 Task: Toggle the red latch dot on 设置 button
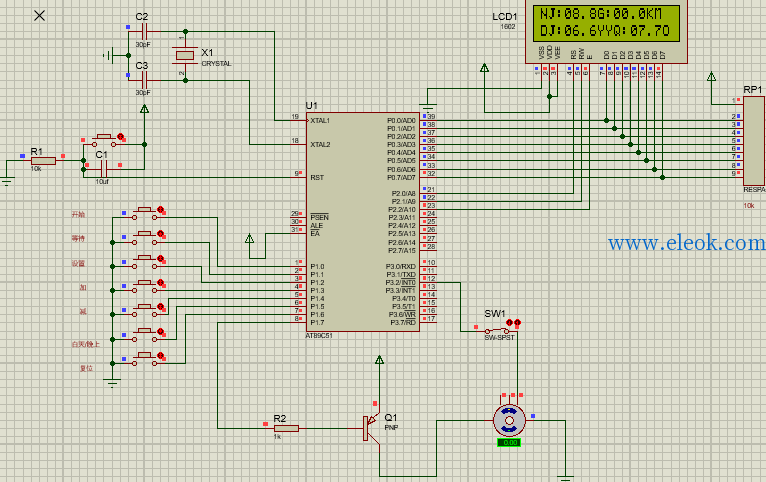click(160, 258)
